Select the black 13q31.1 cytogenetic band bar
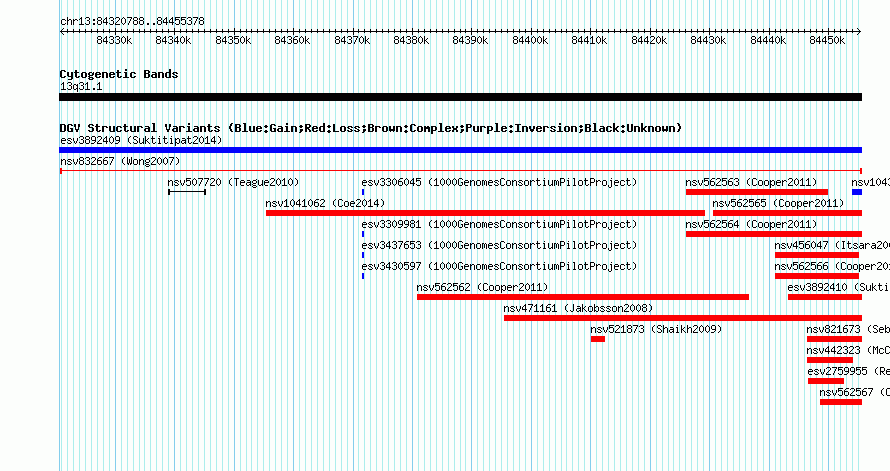The width and height of the screenshot is (890, 471). tap(460, 97)
